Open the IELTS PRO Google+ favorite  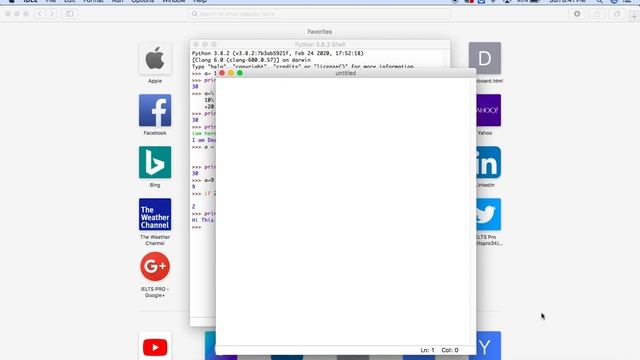tap(155, 267)
